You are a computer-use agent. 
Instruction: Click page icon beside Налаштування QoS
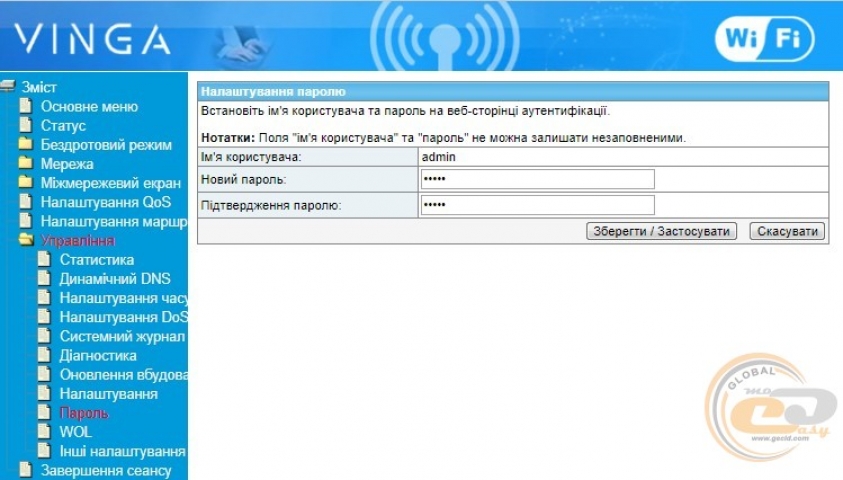coord(26,202)
